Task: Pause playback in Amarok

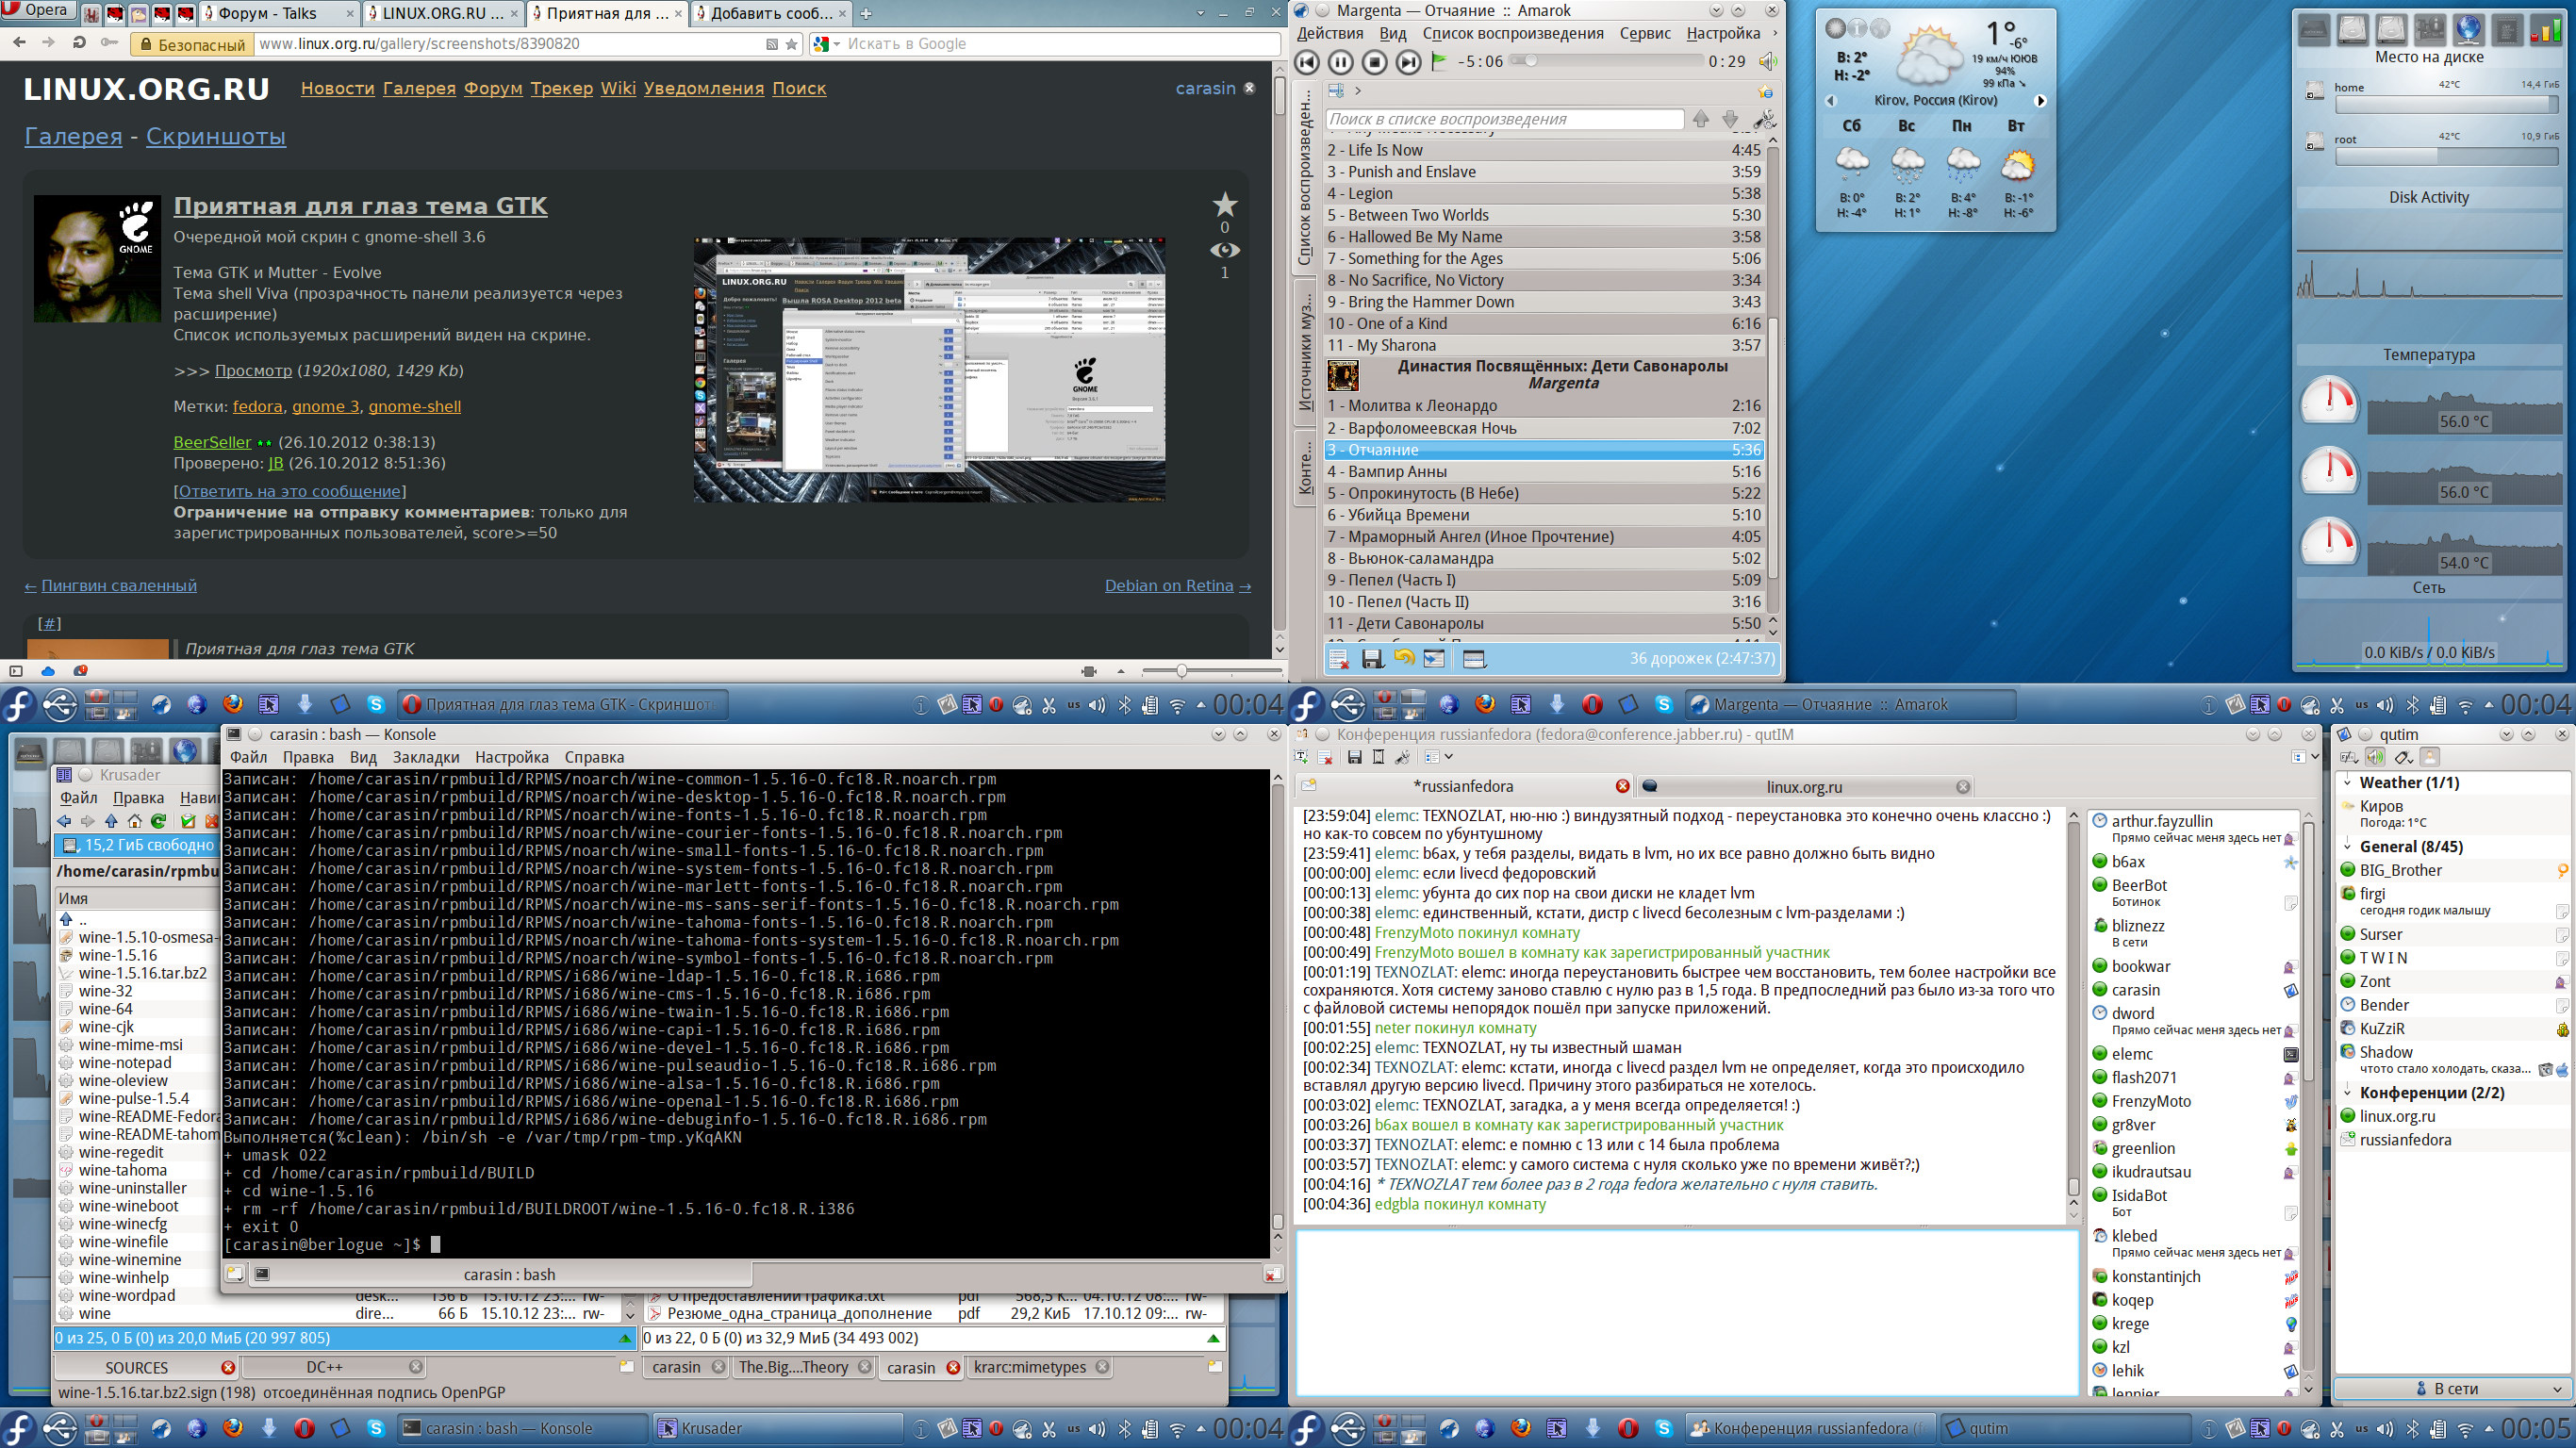Action: (x=1341, y=62)
